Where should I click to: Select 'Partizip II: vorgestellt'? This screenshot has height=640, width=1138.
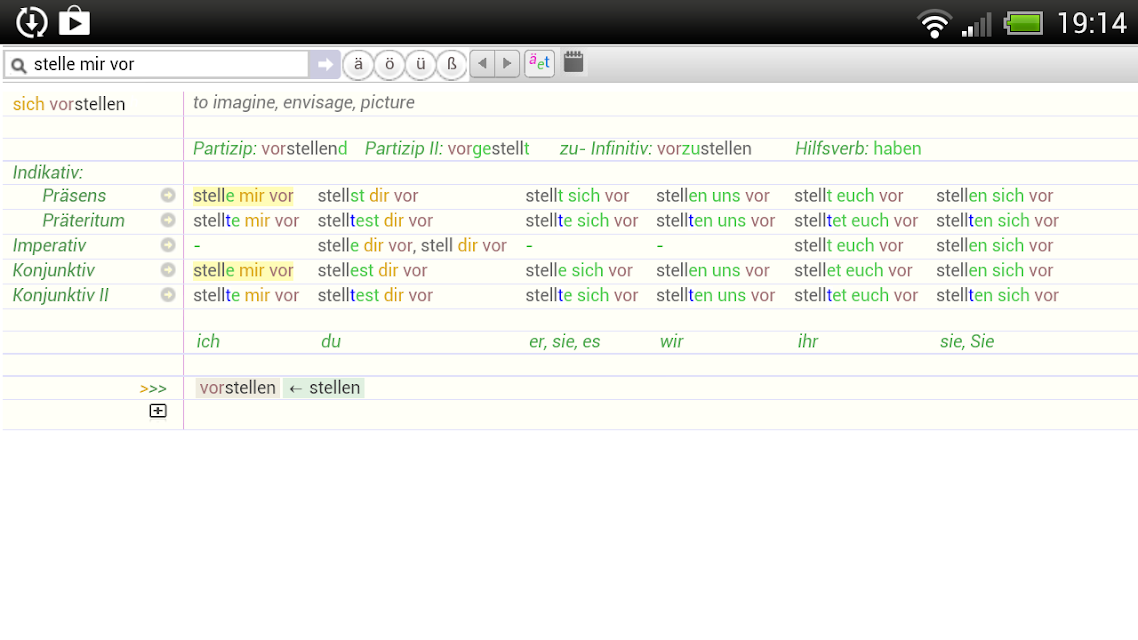click(x=447, y=149)
